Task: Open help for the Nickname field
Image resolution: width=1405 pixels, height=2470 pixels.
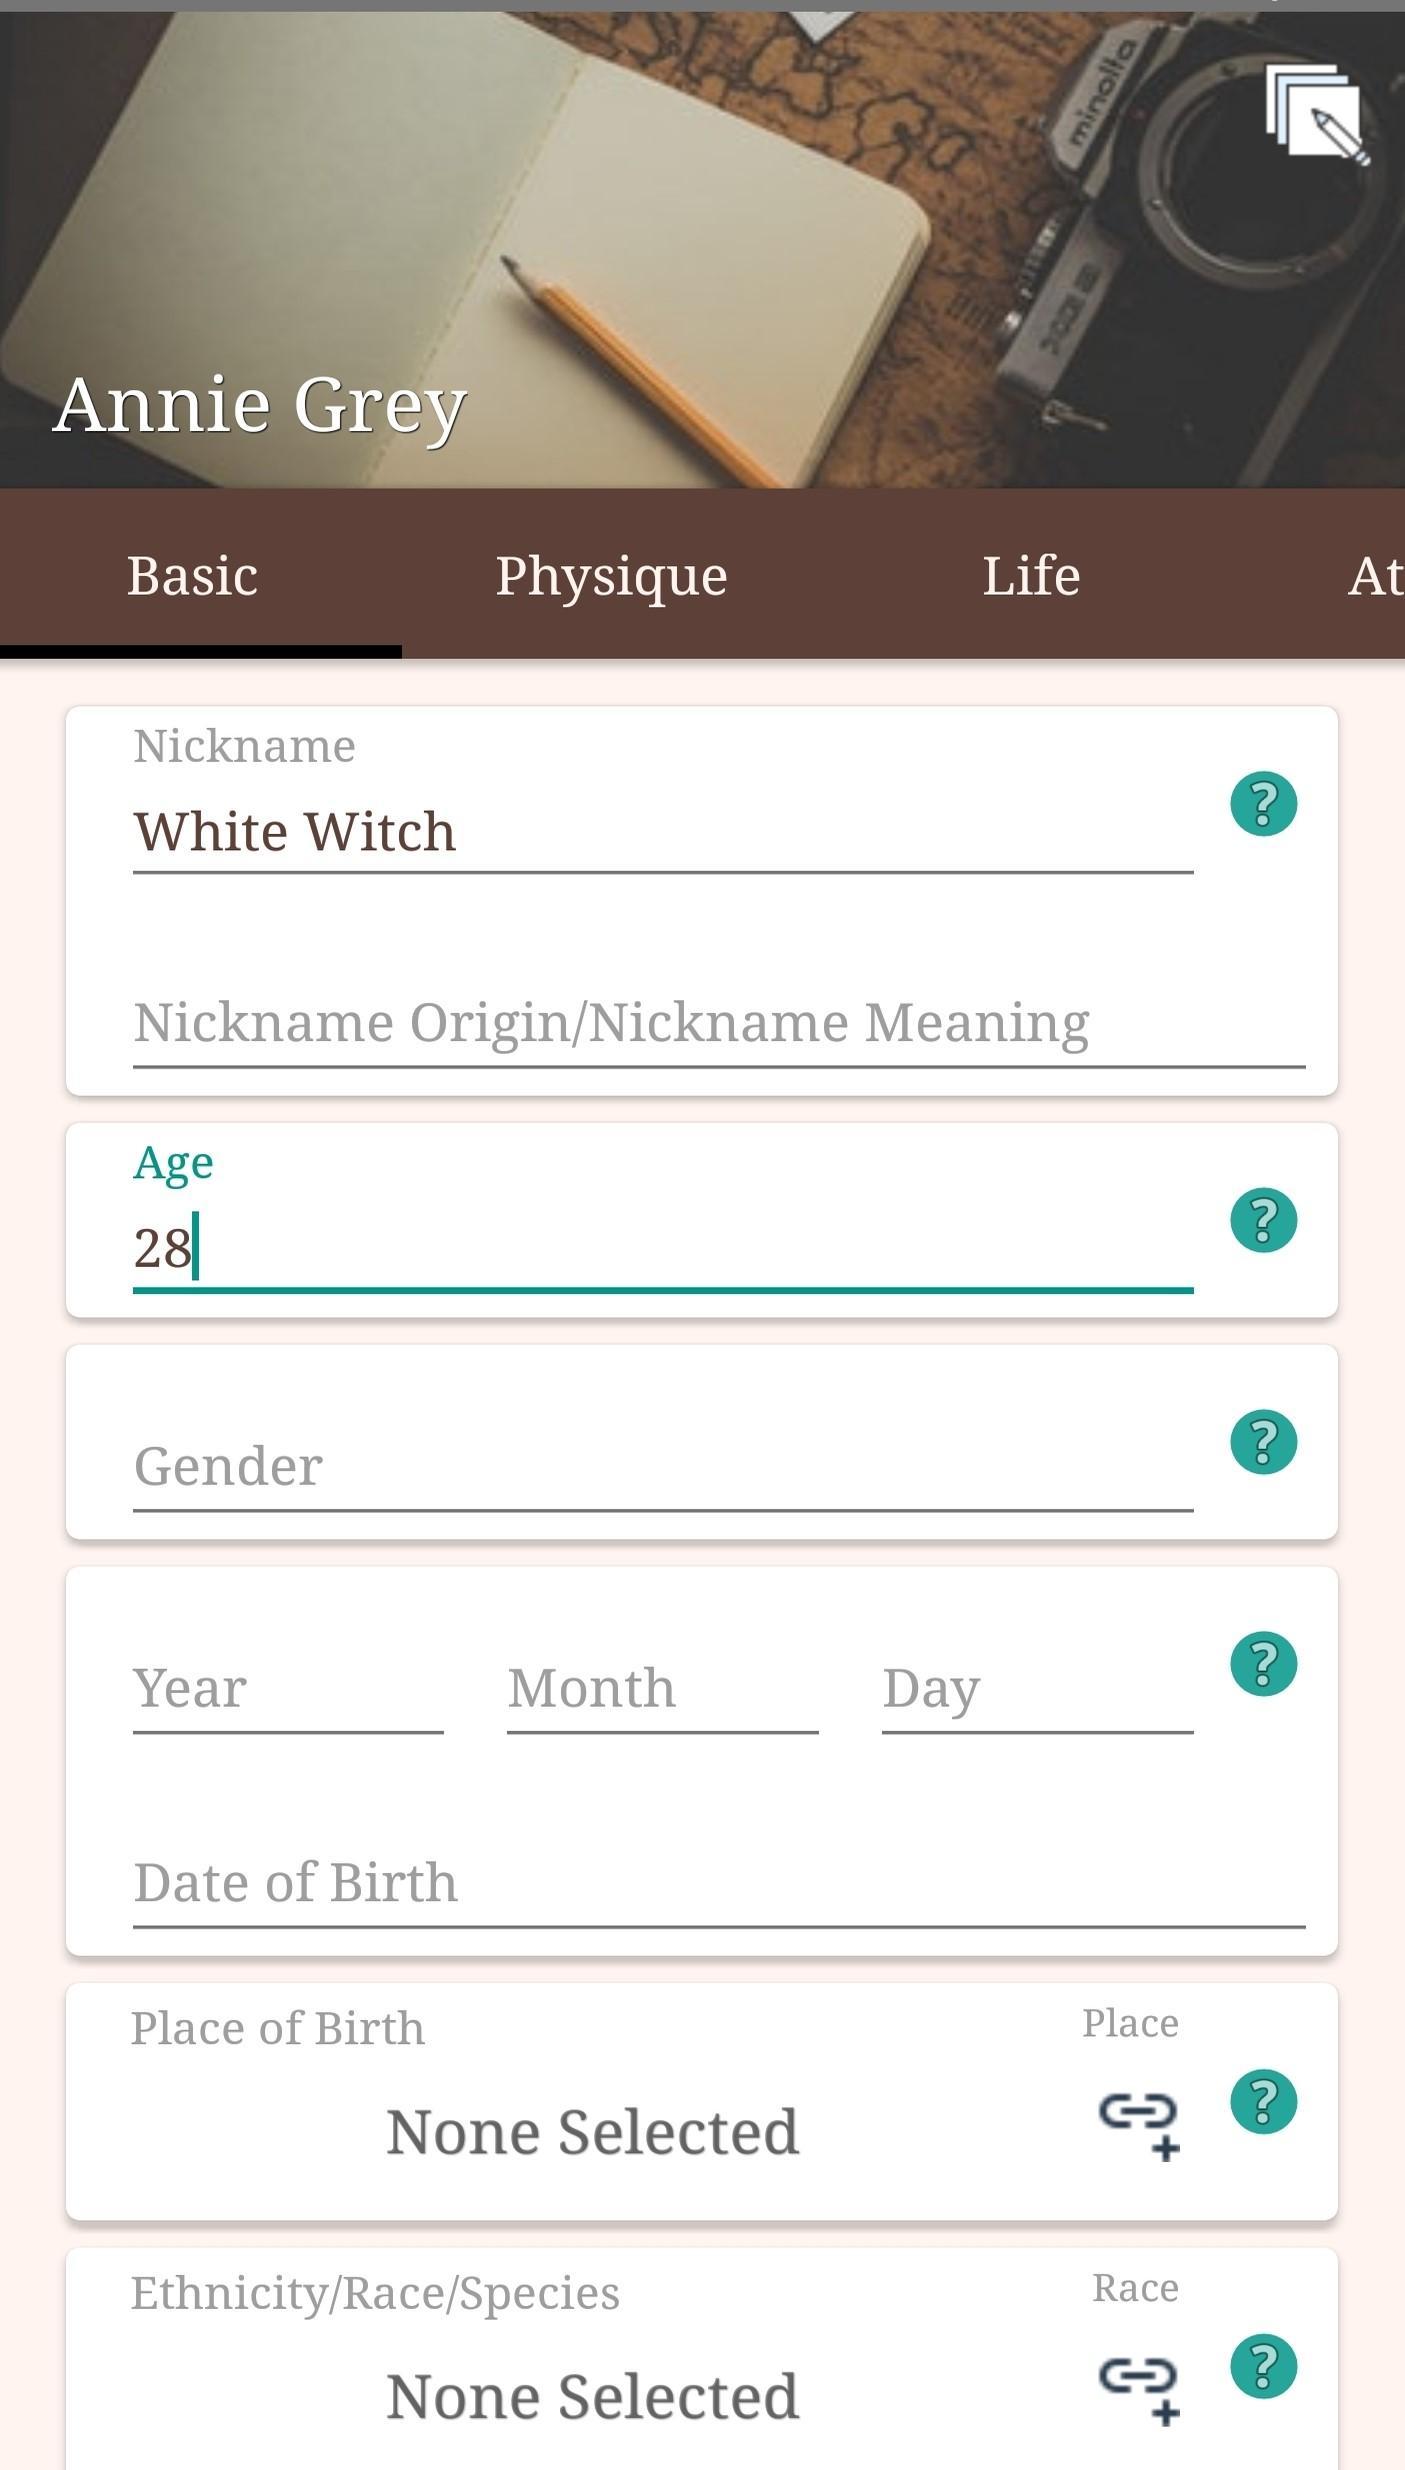Action: coord(1263,803)
